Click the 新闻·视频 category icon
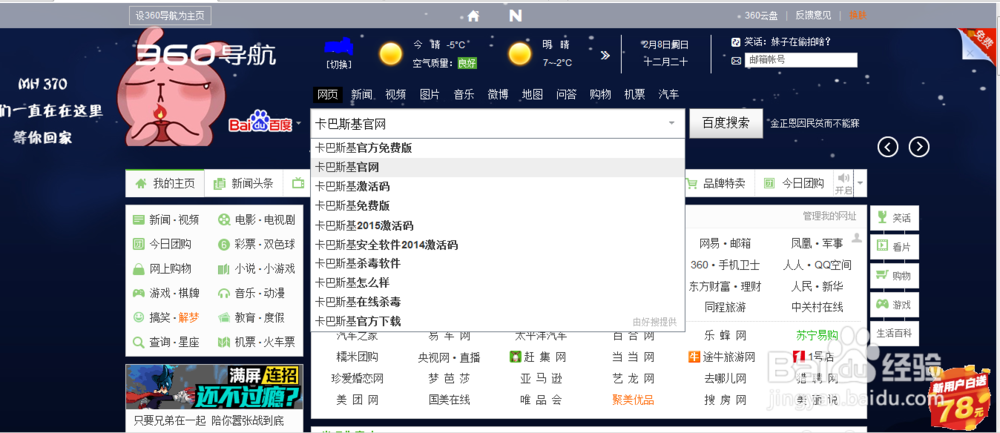 [x=138, y=220]
